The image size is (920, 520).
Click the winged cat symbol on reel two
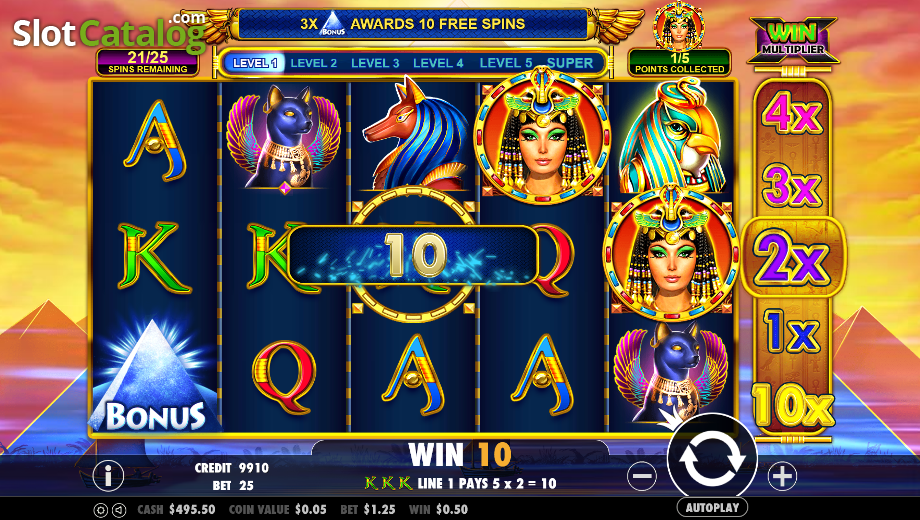point(283,136)
